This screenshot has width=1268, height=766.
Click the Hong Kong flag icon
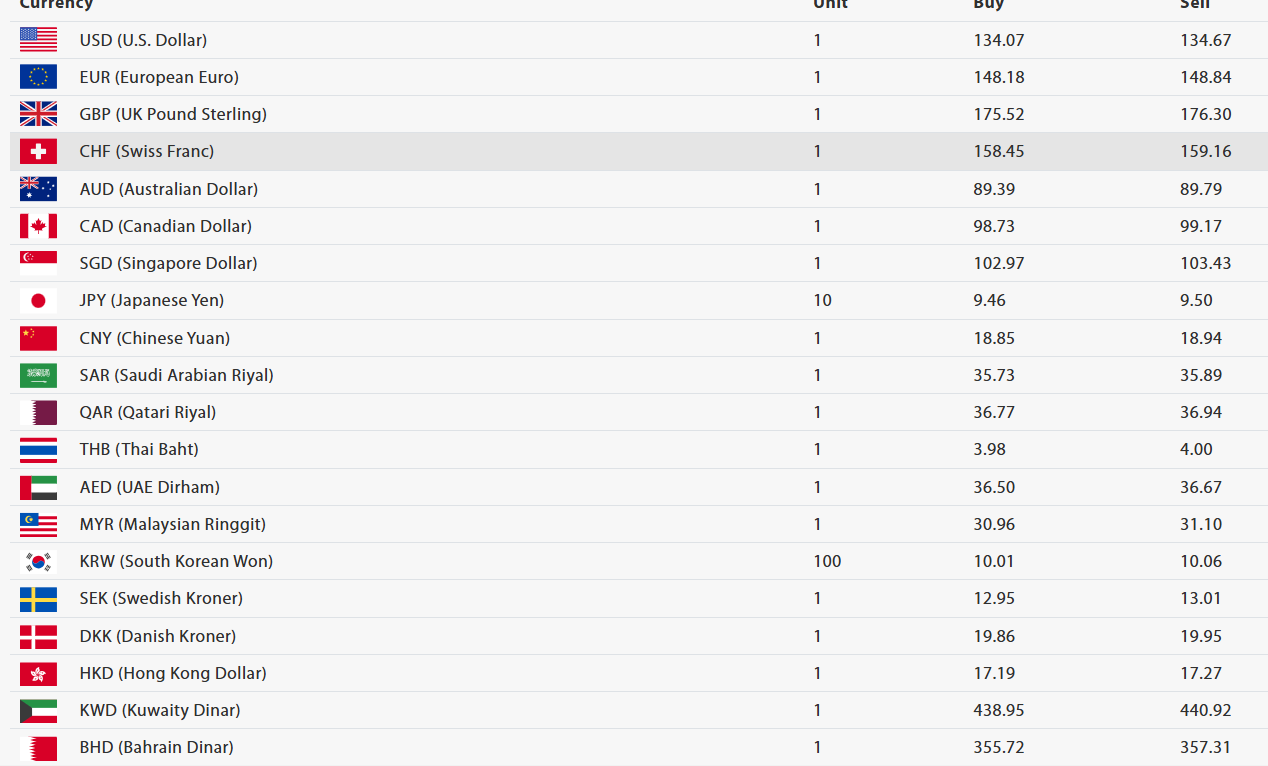pyautogui.click(x=38, y=673)
